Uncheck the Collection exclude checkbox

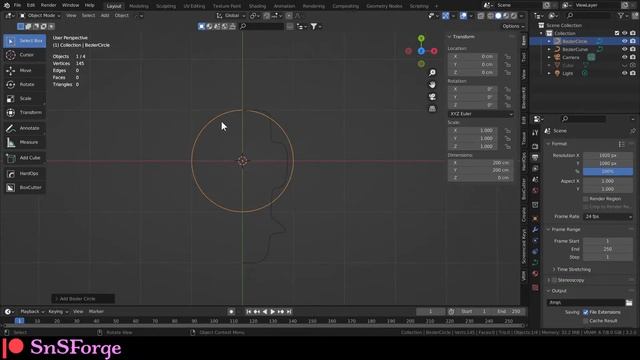click(617, 33)
